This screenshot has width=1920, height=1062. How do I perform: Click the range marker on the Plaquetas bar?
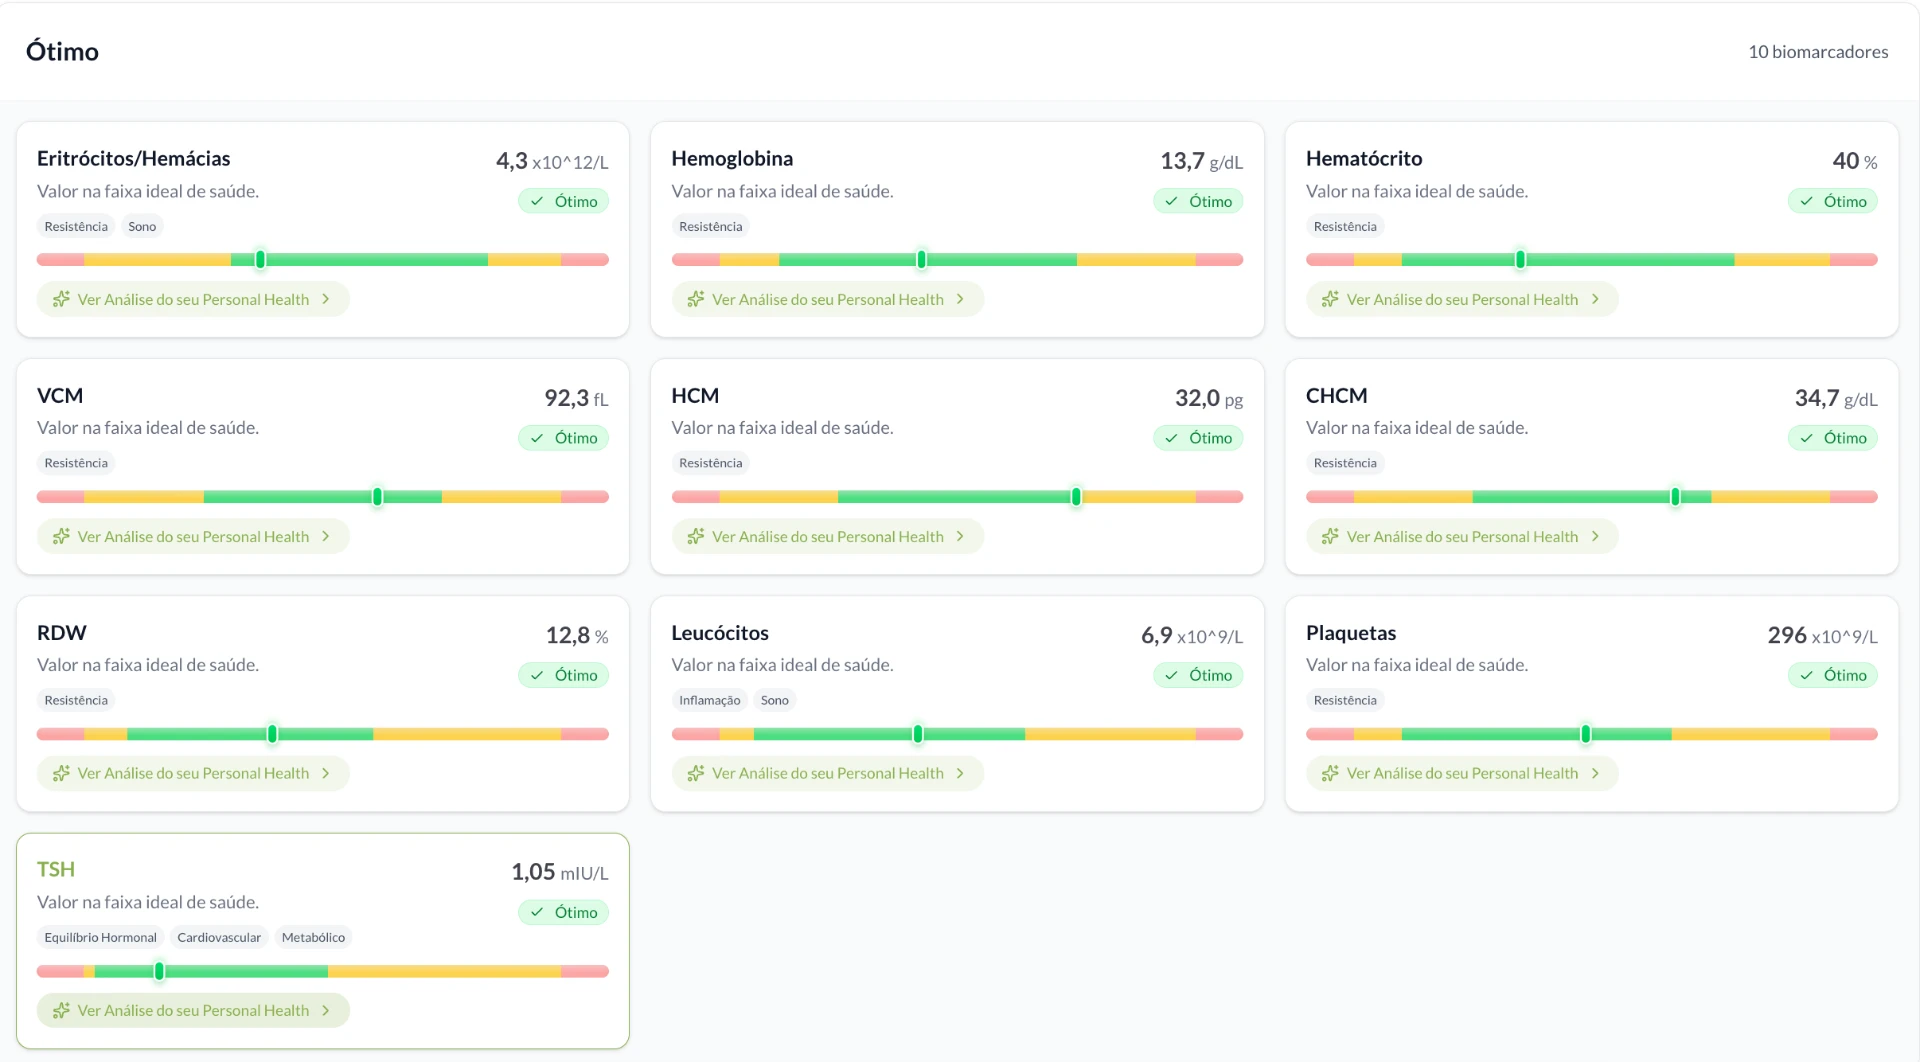(x=1585, y=734)
